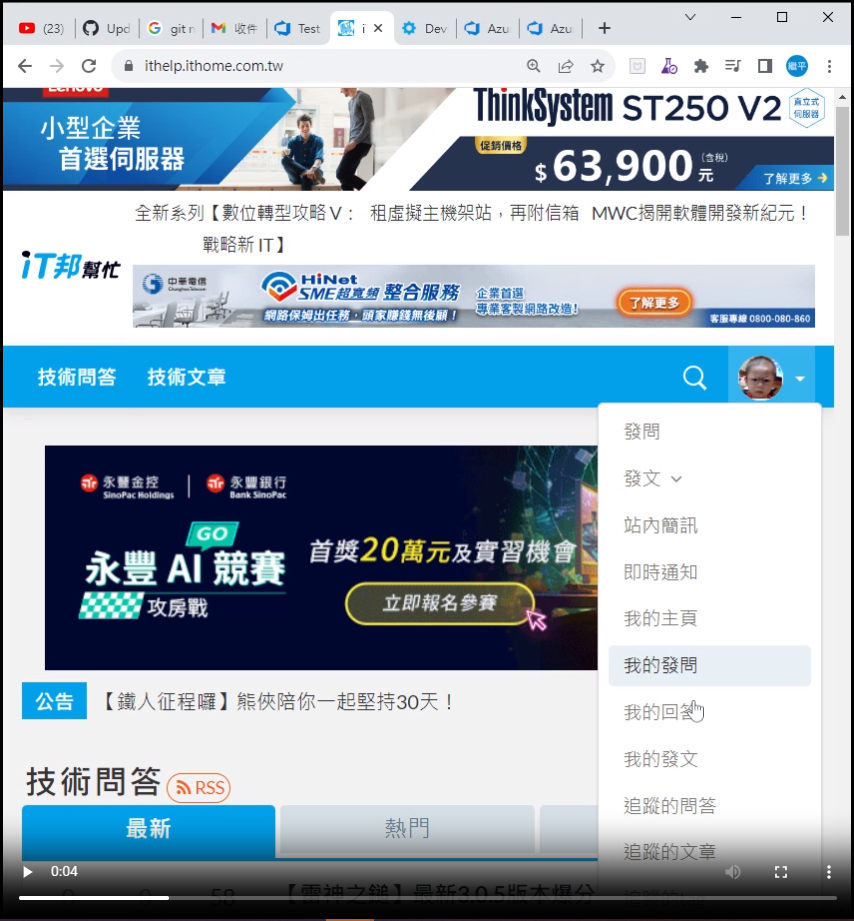
Task: Click the address bar URL
Action: click(x=214, y=66)
